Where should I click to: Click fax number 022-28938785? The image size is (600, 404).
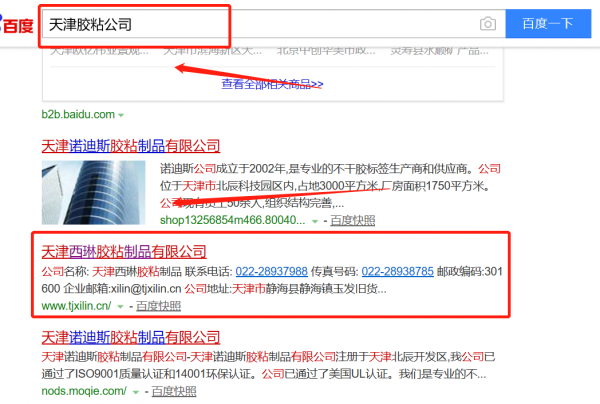tap(397, 271)
